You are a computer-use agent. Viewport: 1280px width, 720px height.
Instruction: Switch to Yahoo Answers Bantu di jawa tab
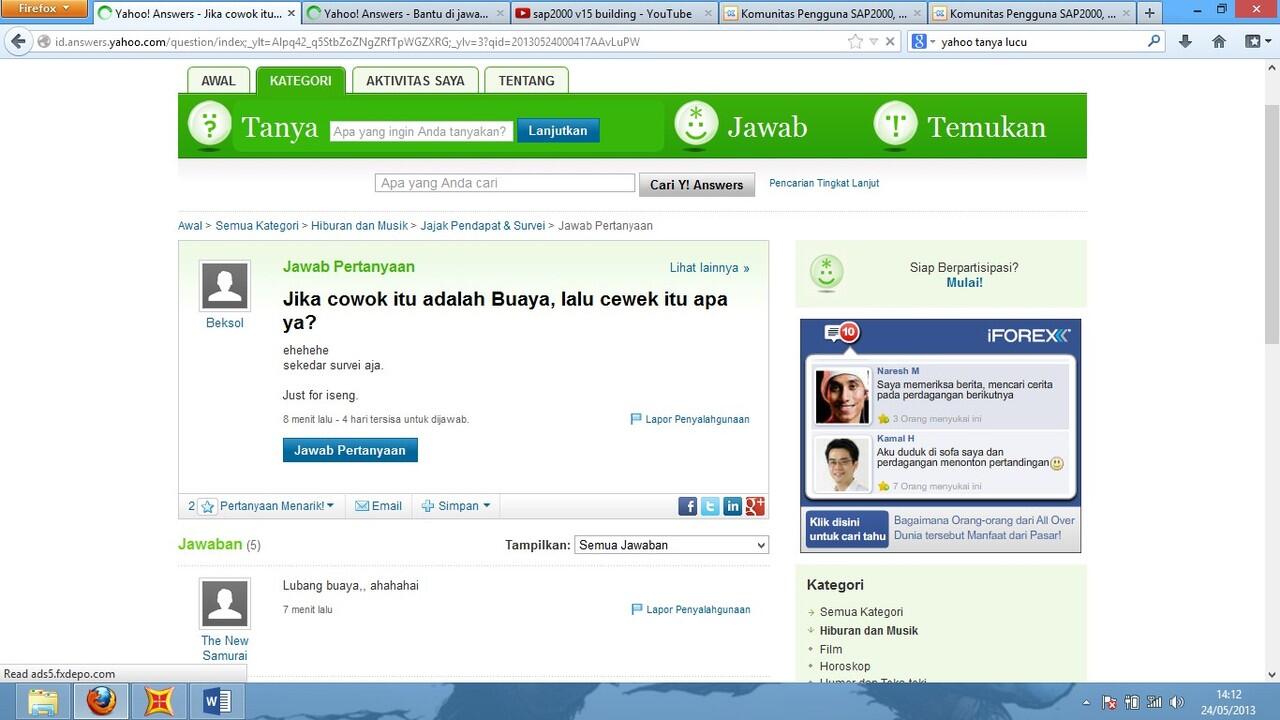(x=405, y=13)
